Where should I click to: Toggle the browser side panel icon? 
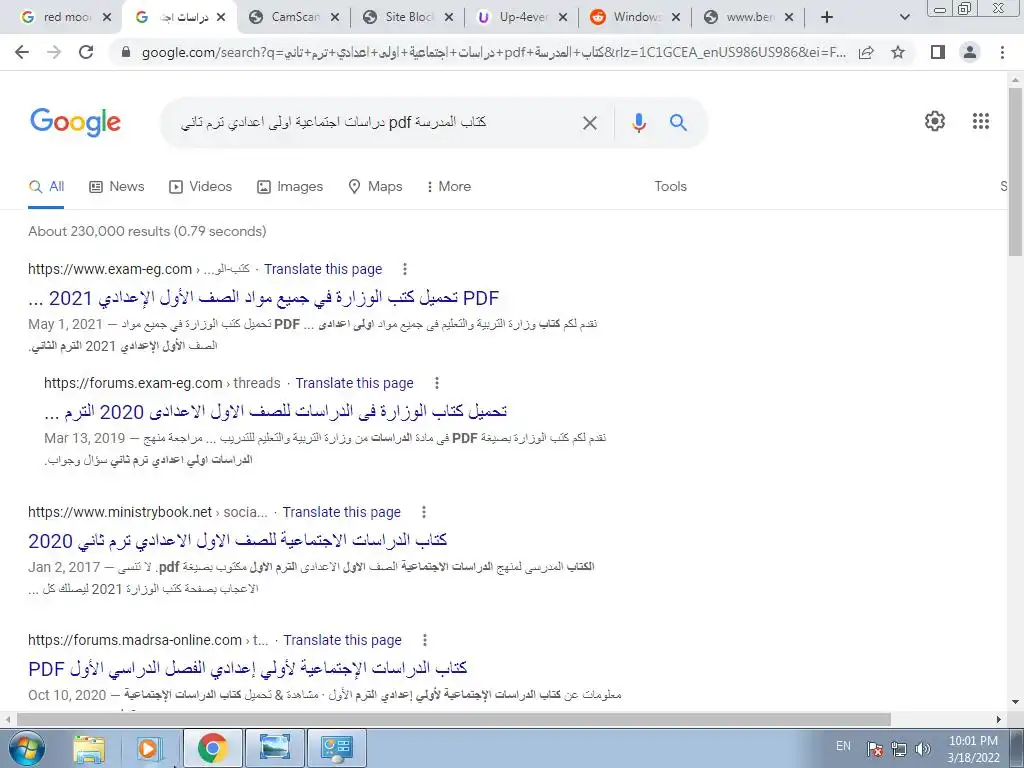(x=938, y=52)
